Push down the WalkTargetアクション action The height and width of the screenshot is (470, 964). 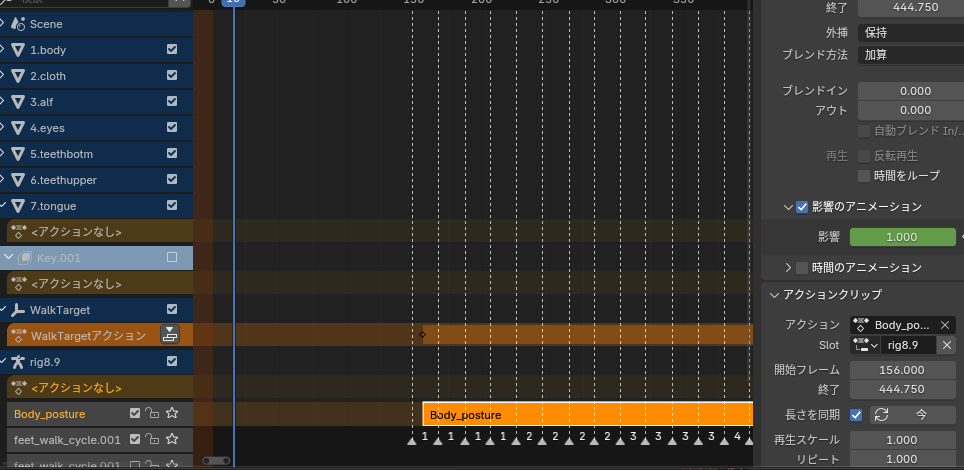click(170, 335)
